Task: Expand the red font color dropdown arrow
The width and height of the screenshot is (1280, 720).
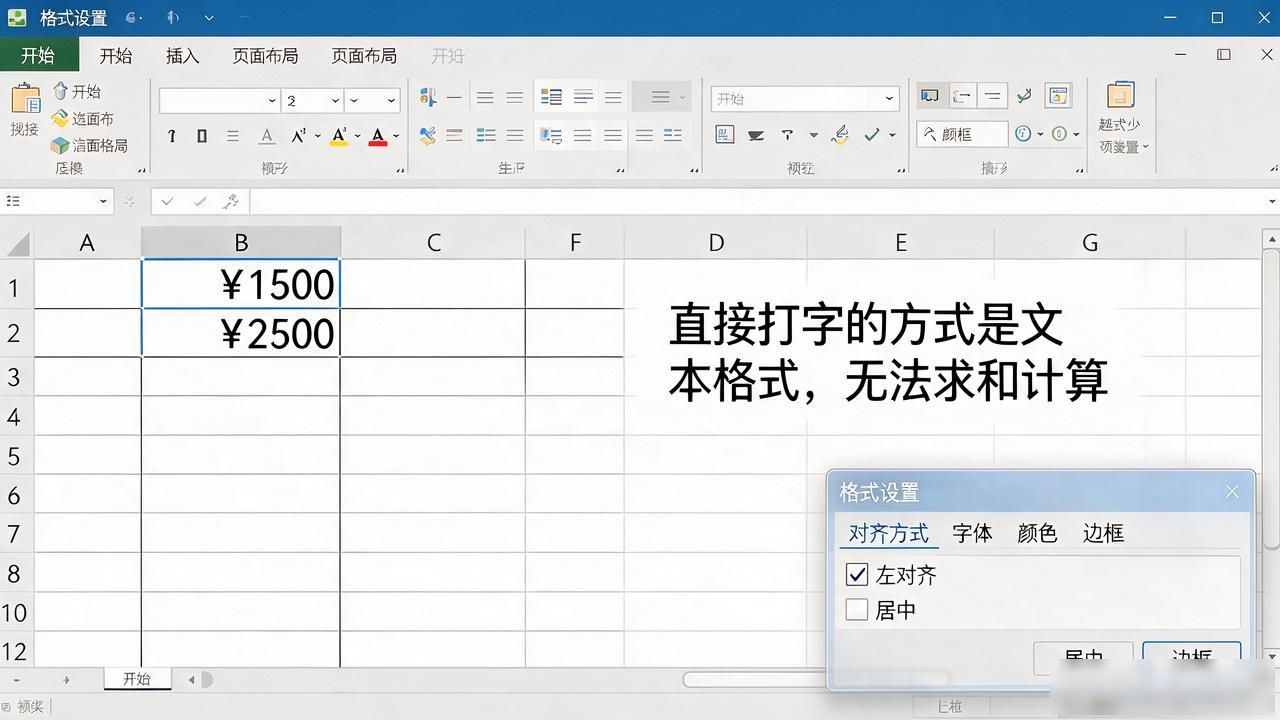Action: click(x=396, y=136)
